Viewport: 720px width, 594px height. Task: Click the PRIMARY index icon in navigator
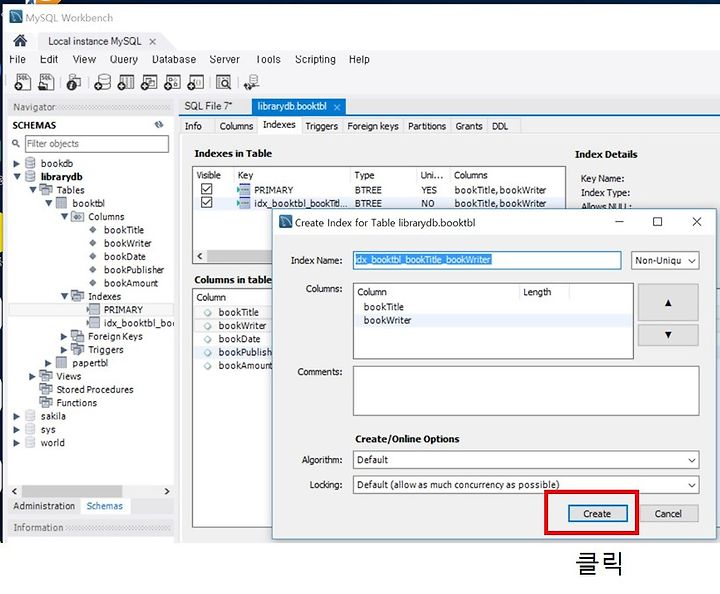tap(94, 309)
